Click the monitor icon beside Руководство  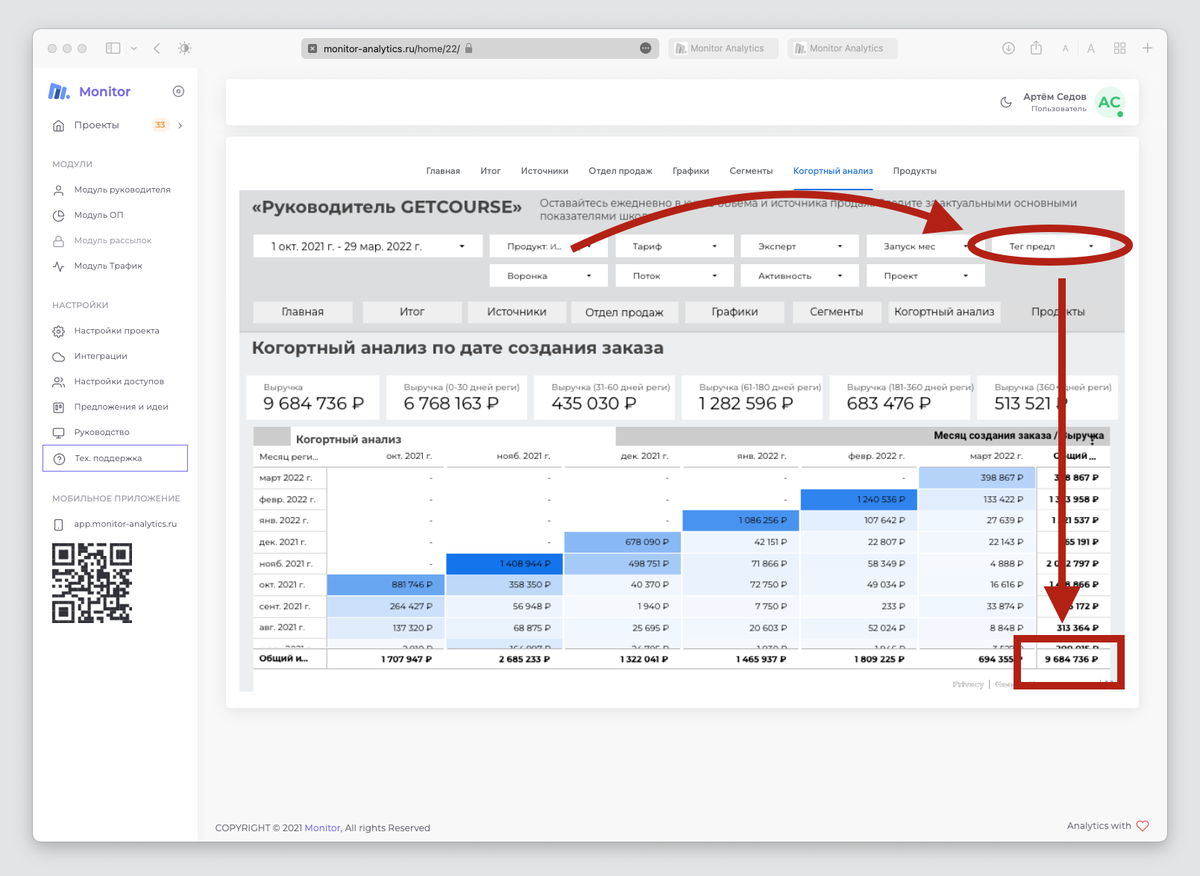59,432
